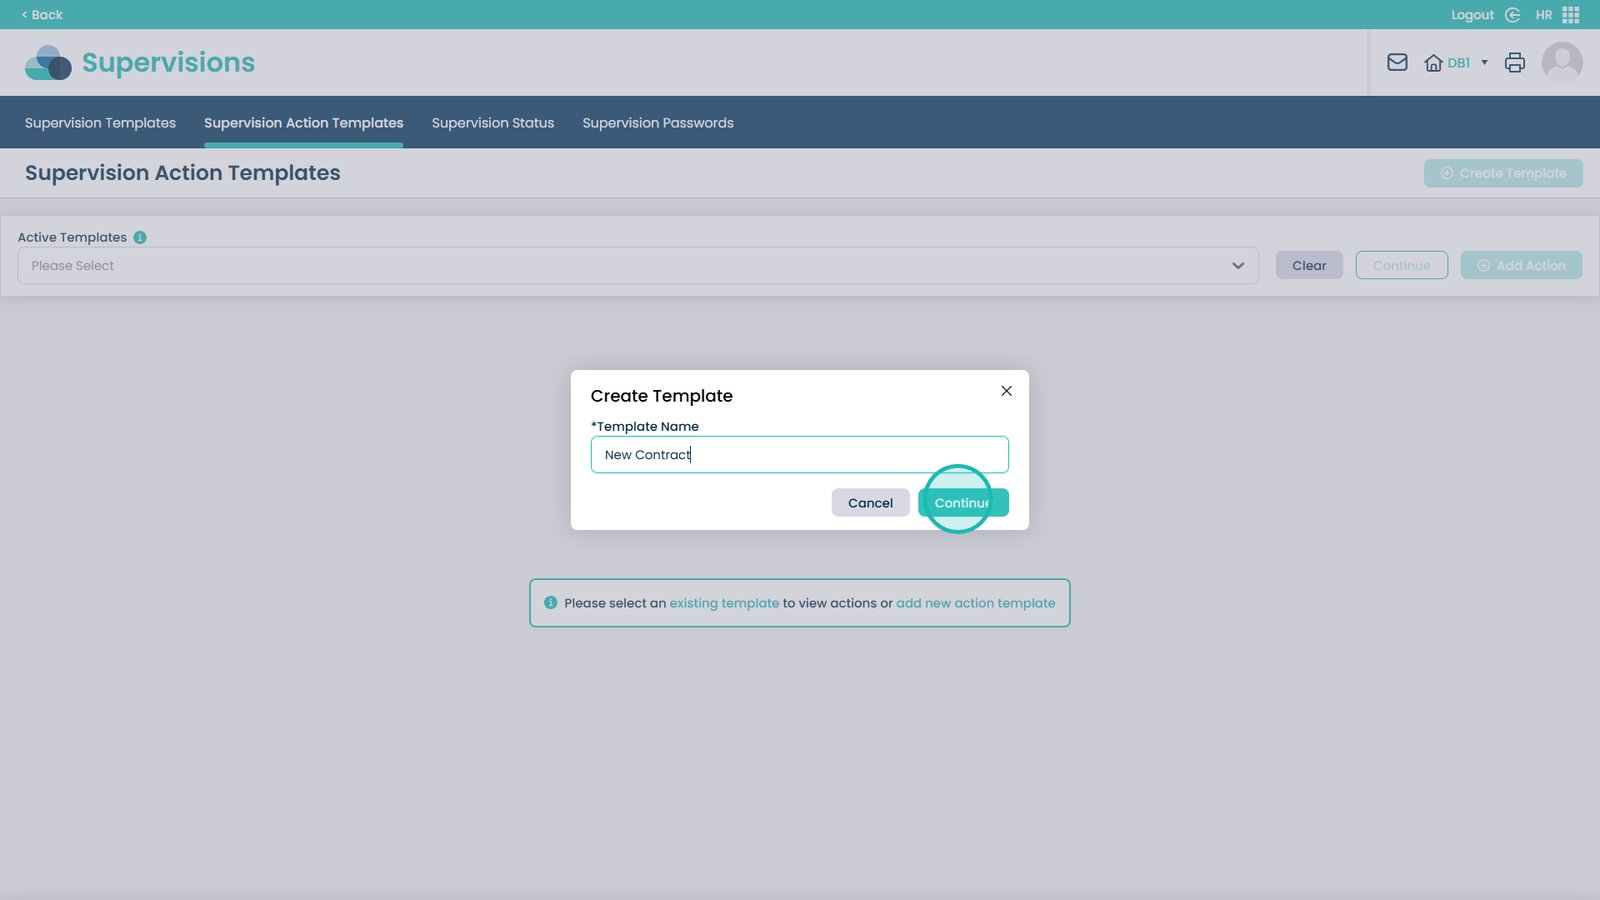Follow the 'existing template' link
The image size is (1600, 900).
tap(724, 604)
